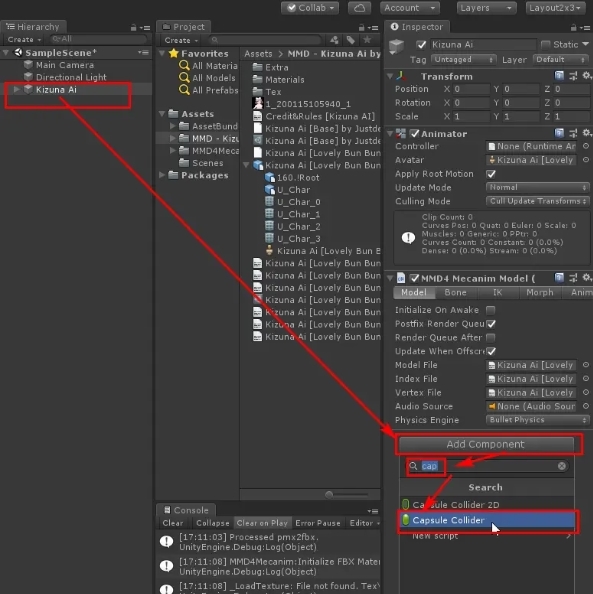Image resolution: width=593 pixels, height=594 pixels.
Task: Toggle Animator component enabled checkbox
Action: [x=415, y=133]
